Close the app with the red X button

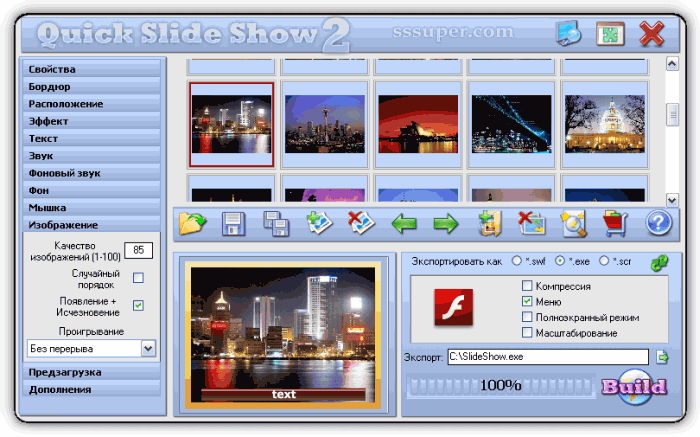(652, 33)
